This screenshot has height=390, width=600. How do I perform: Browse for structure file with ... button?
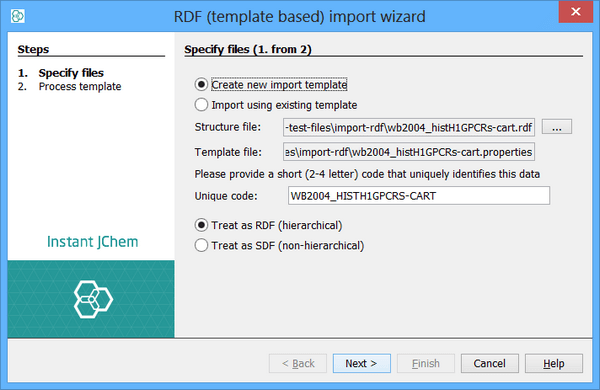point(557,127)
